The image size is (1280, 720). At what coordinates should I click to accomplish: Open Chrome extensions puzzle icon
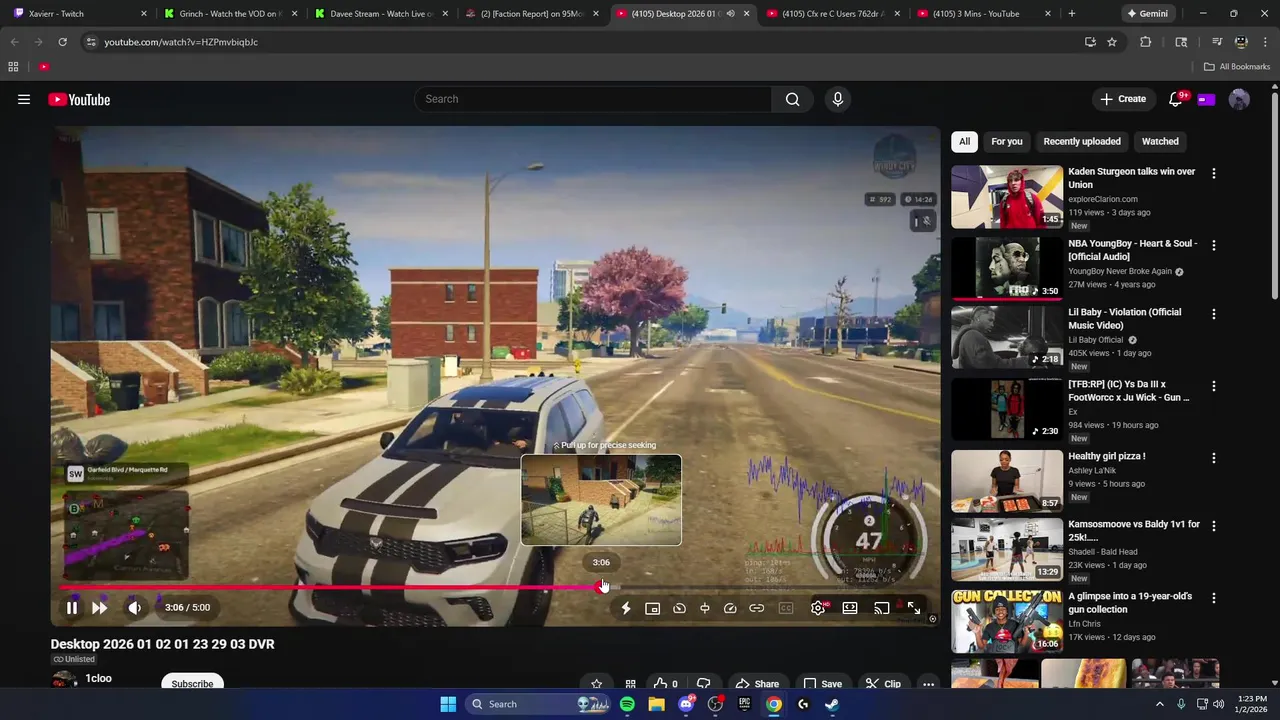pyautogui.click(x=1146, y=42)
